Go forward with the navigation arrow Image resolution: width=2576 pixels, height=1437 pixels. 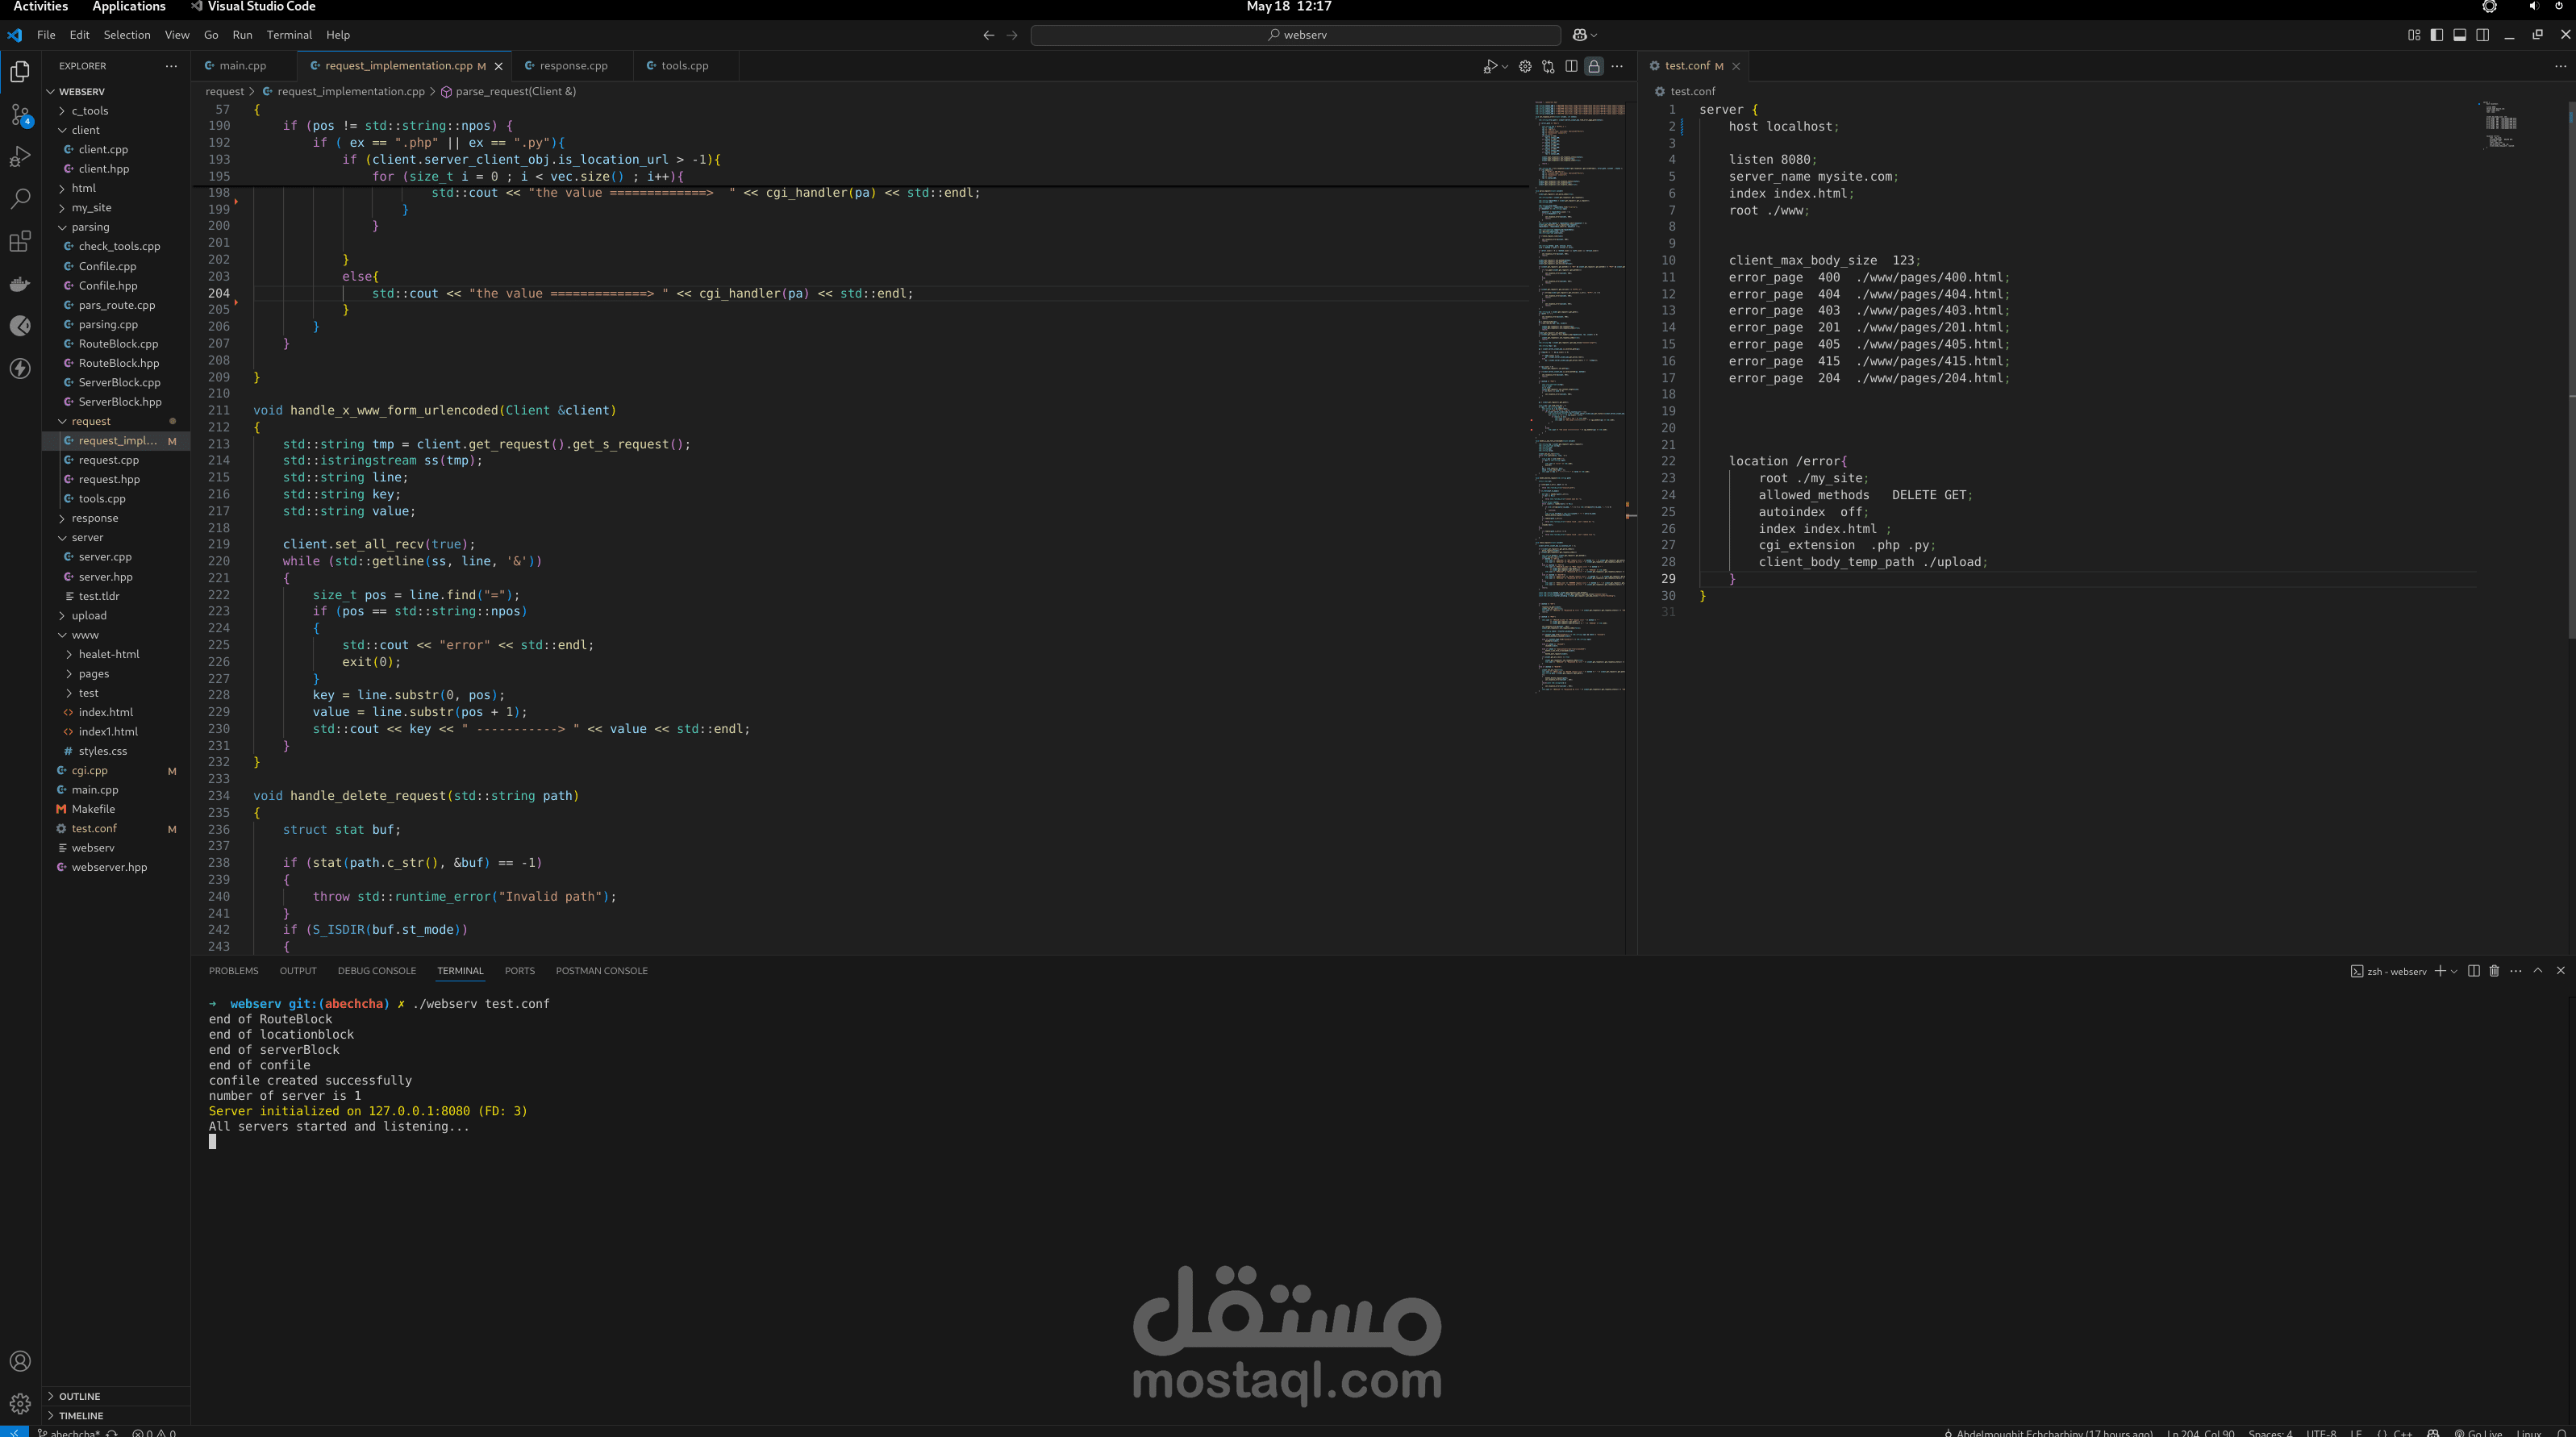pyautogui.click(x=1012, y=35)
